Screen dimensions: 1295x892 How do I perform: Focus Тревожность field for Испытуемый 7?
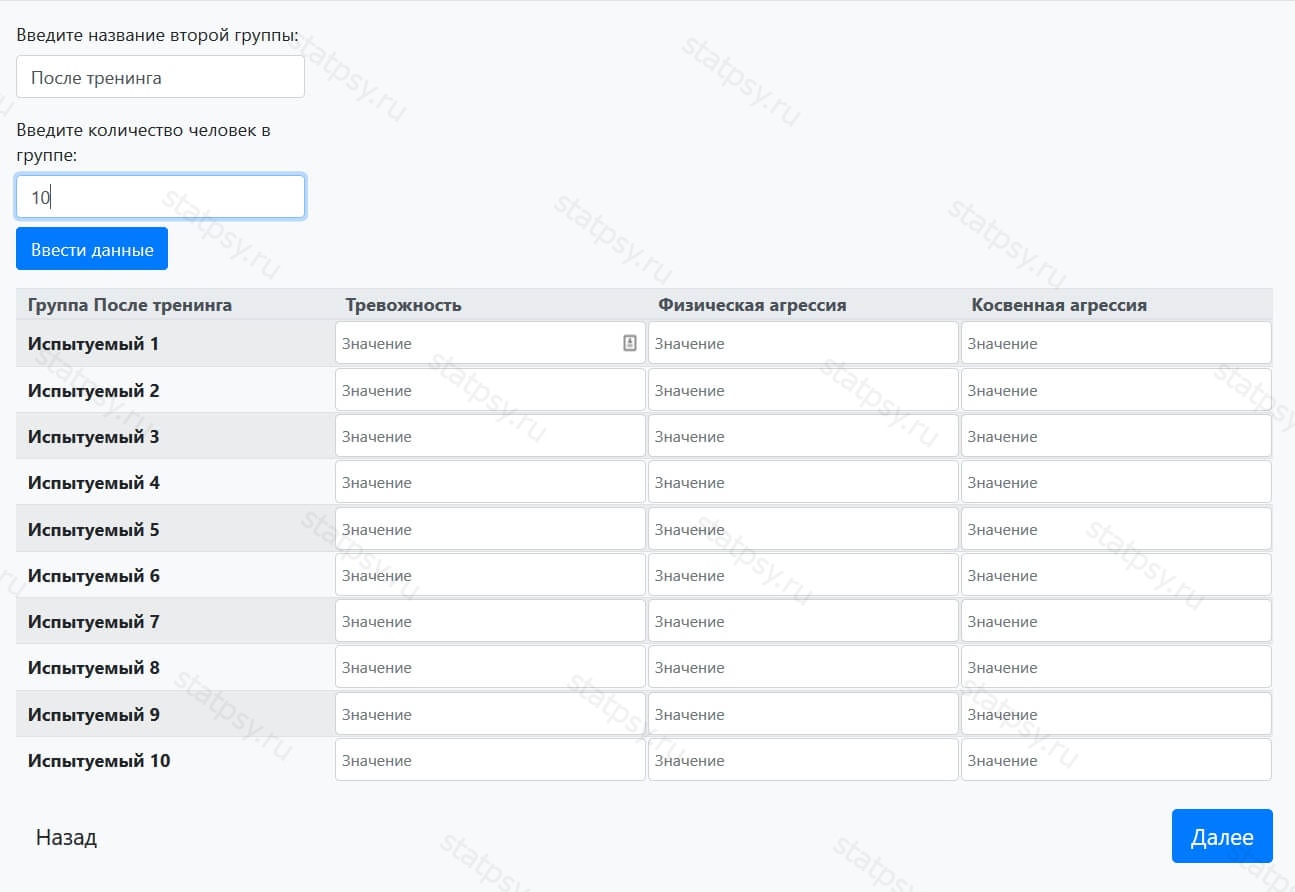coord(490,621)
